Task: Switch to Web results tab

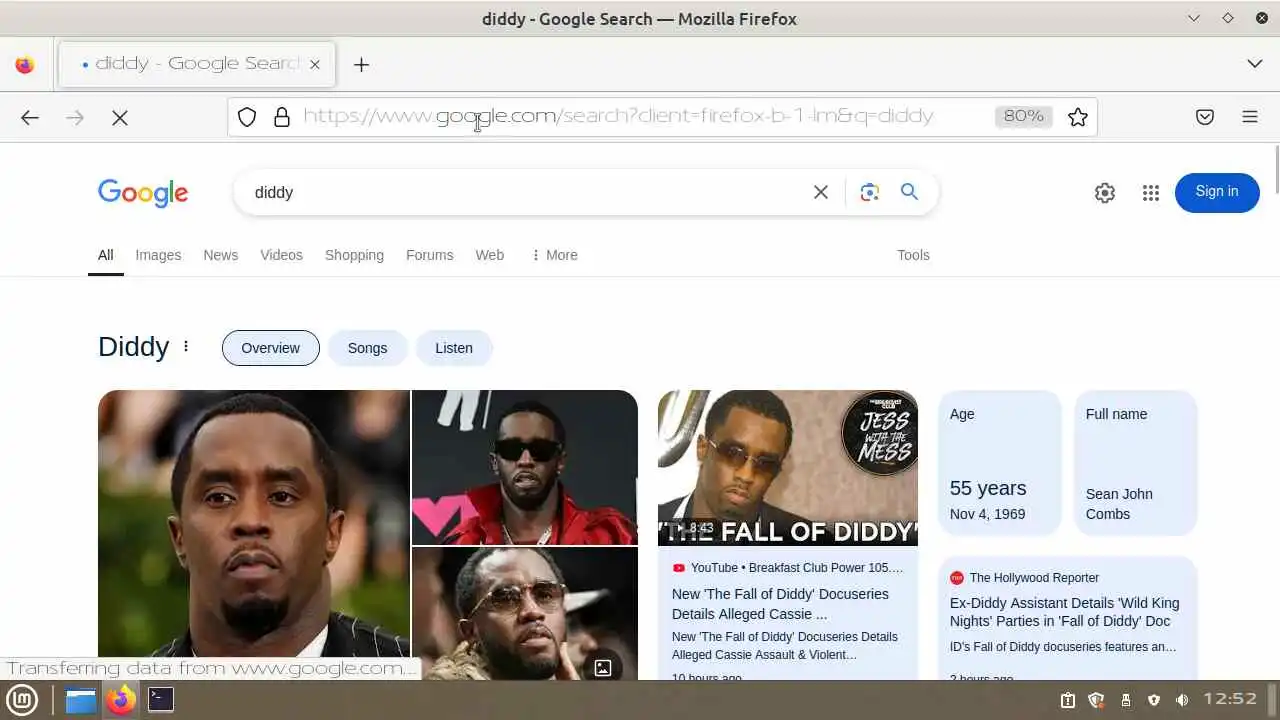Action: tap(490, 255)
